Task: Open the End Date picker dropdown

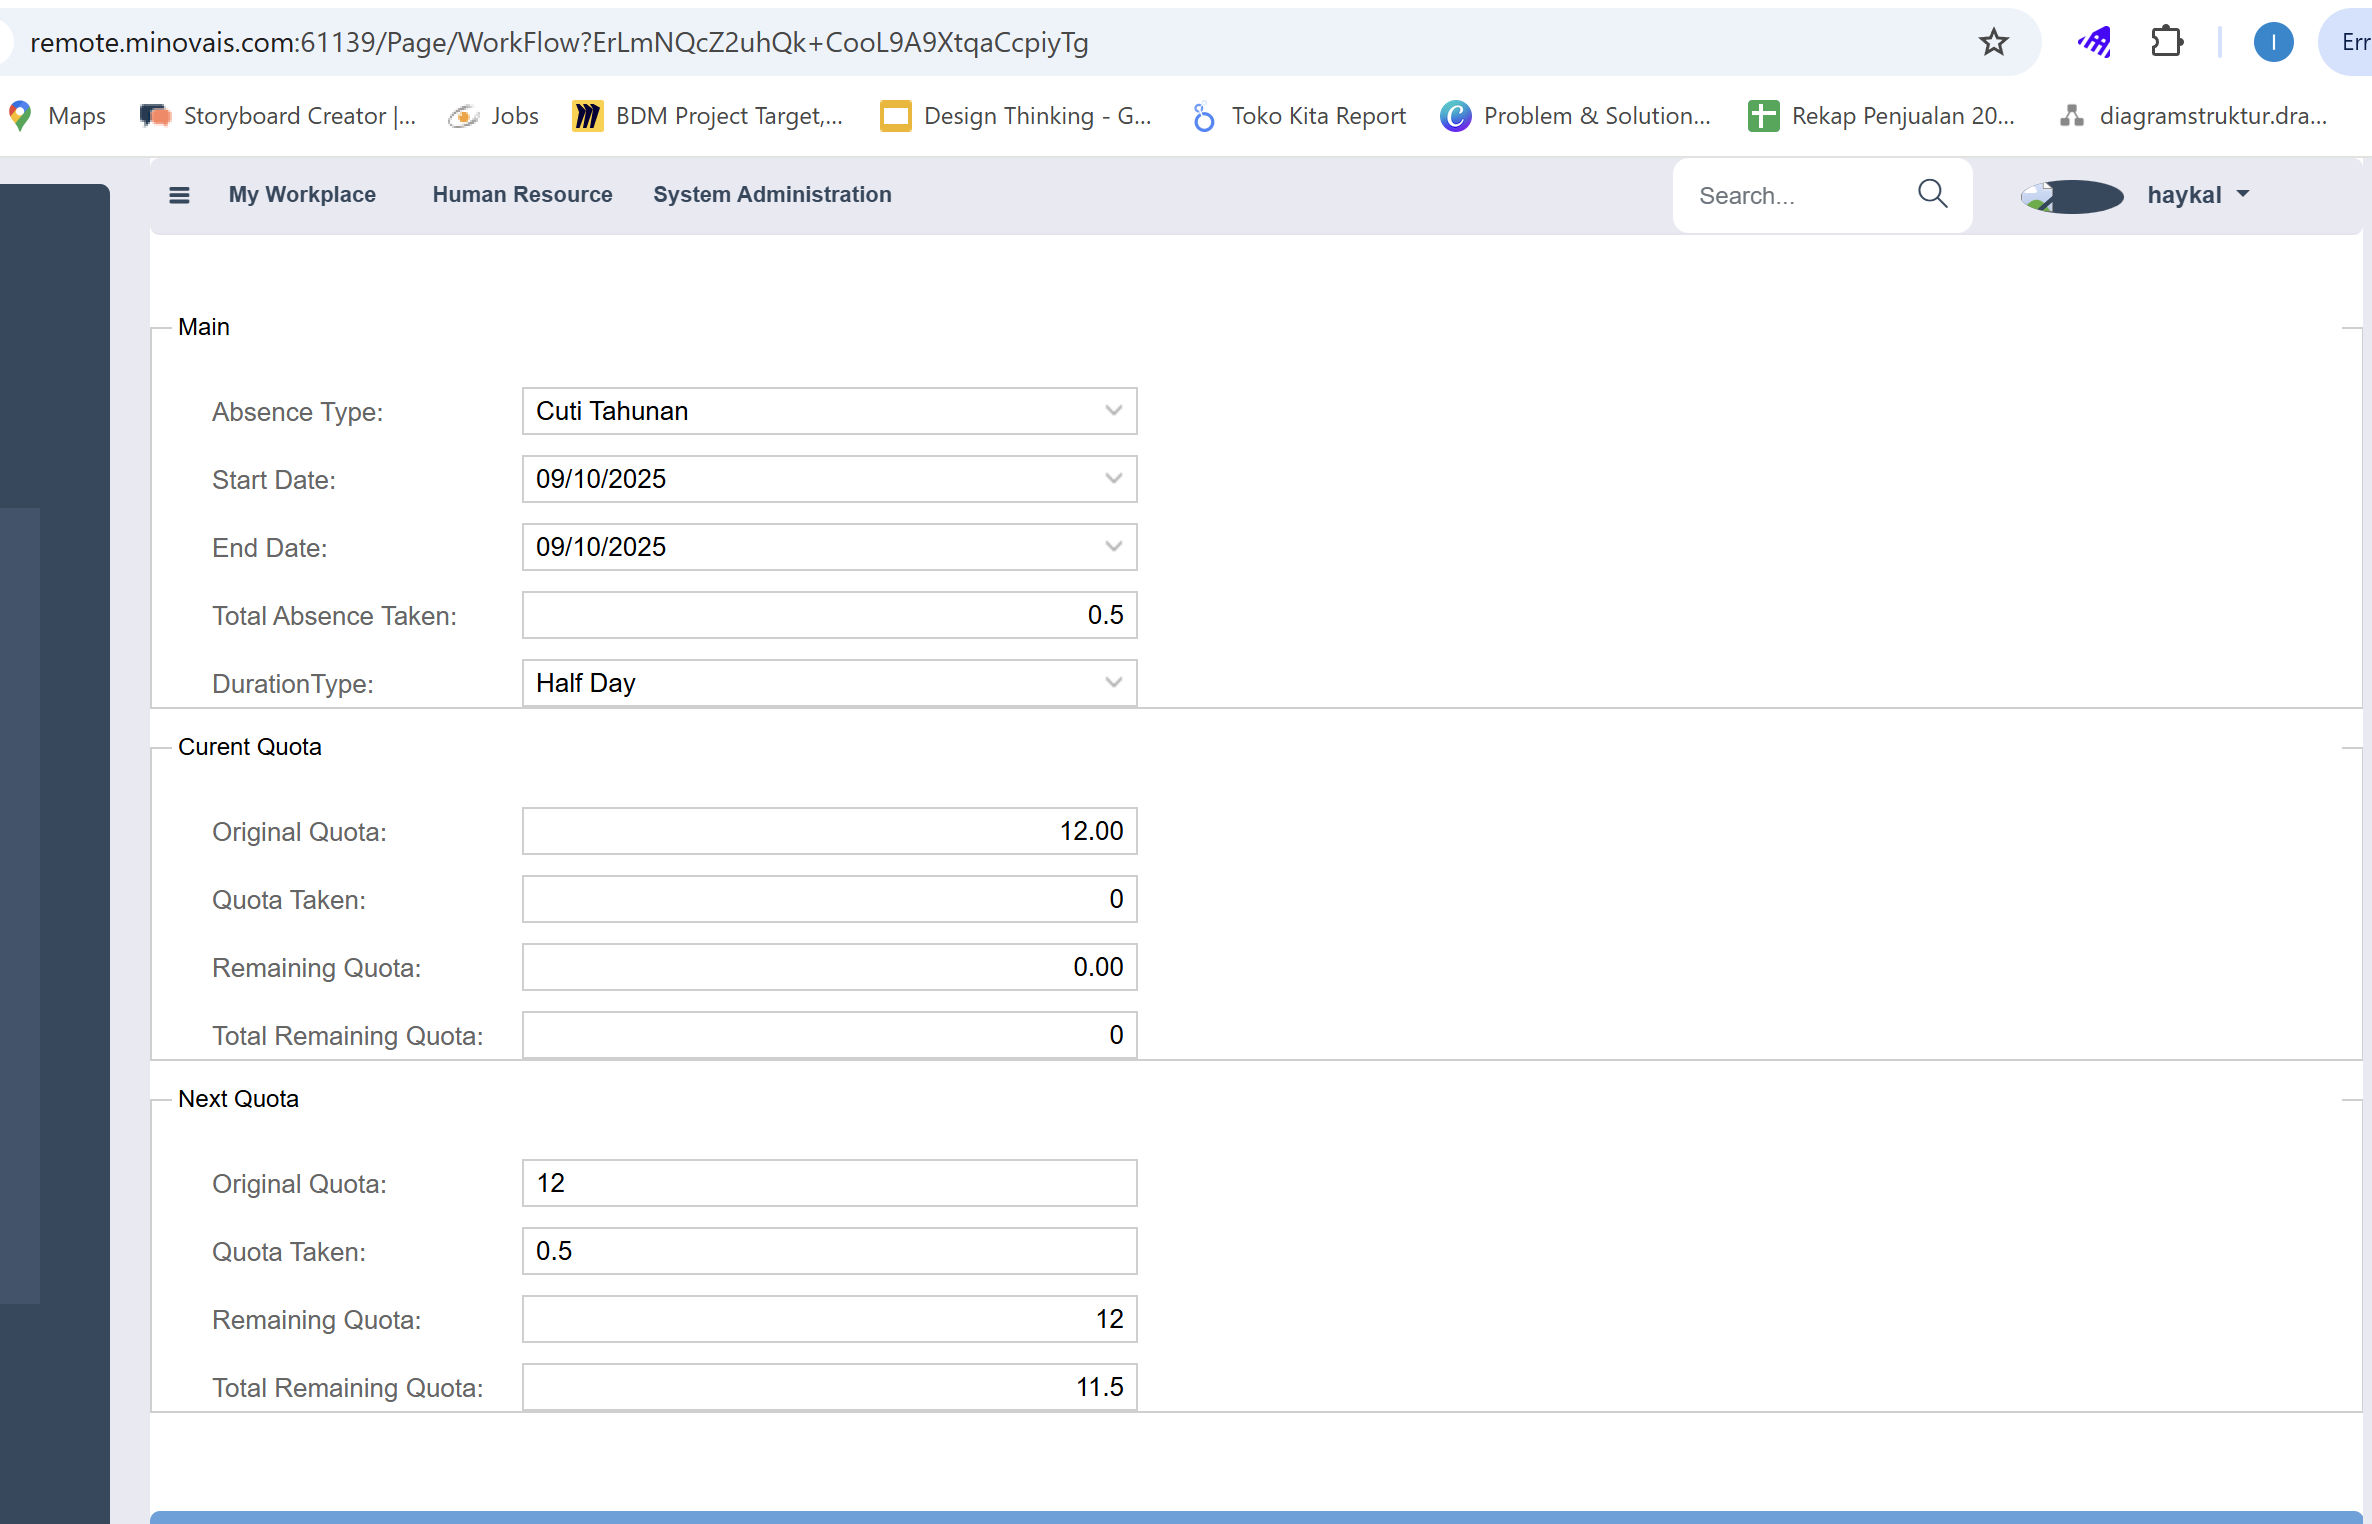Action: coord(1113,547)
